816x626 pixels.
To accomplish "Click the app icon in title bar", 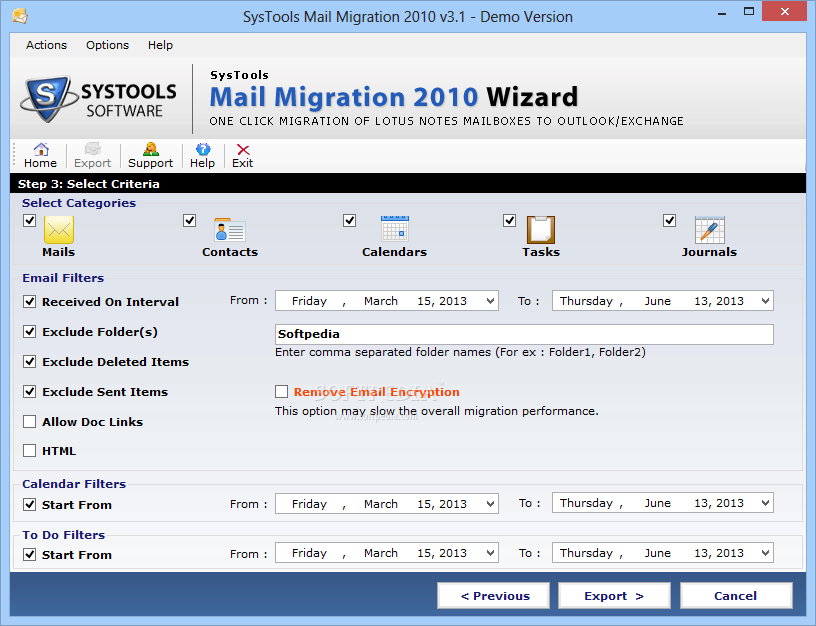I will point(20,17).
